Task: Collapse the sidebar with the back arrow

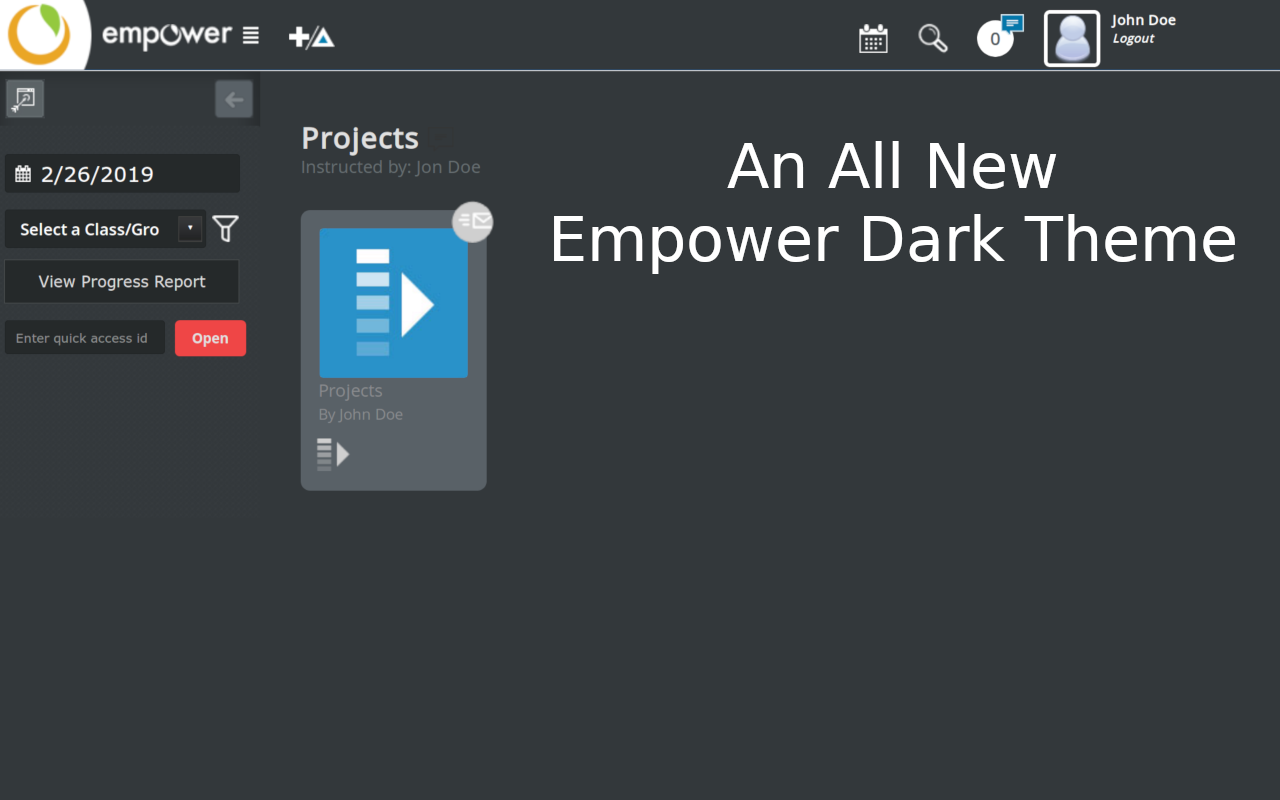Action: pos(233,99)
